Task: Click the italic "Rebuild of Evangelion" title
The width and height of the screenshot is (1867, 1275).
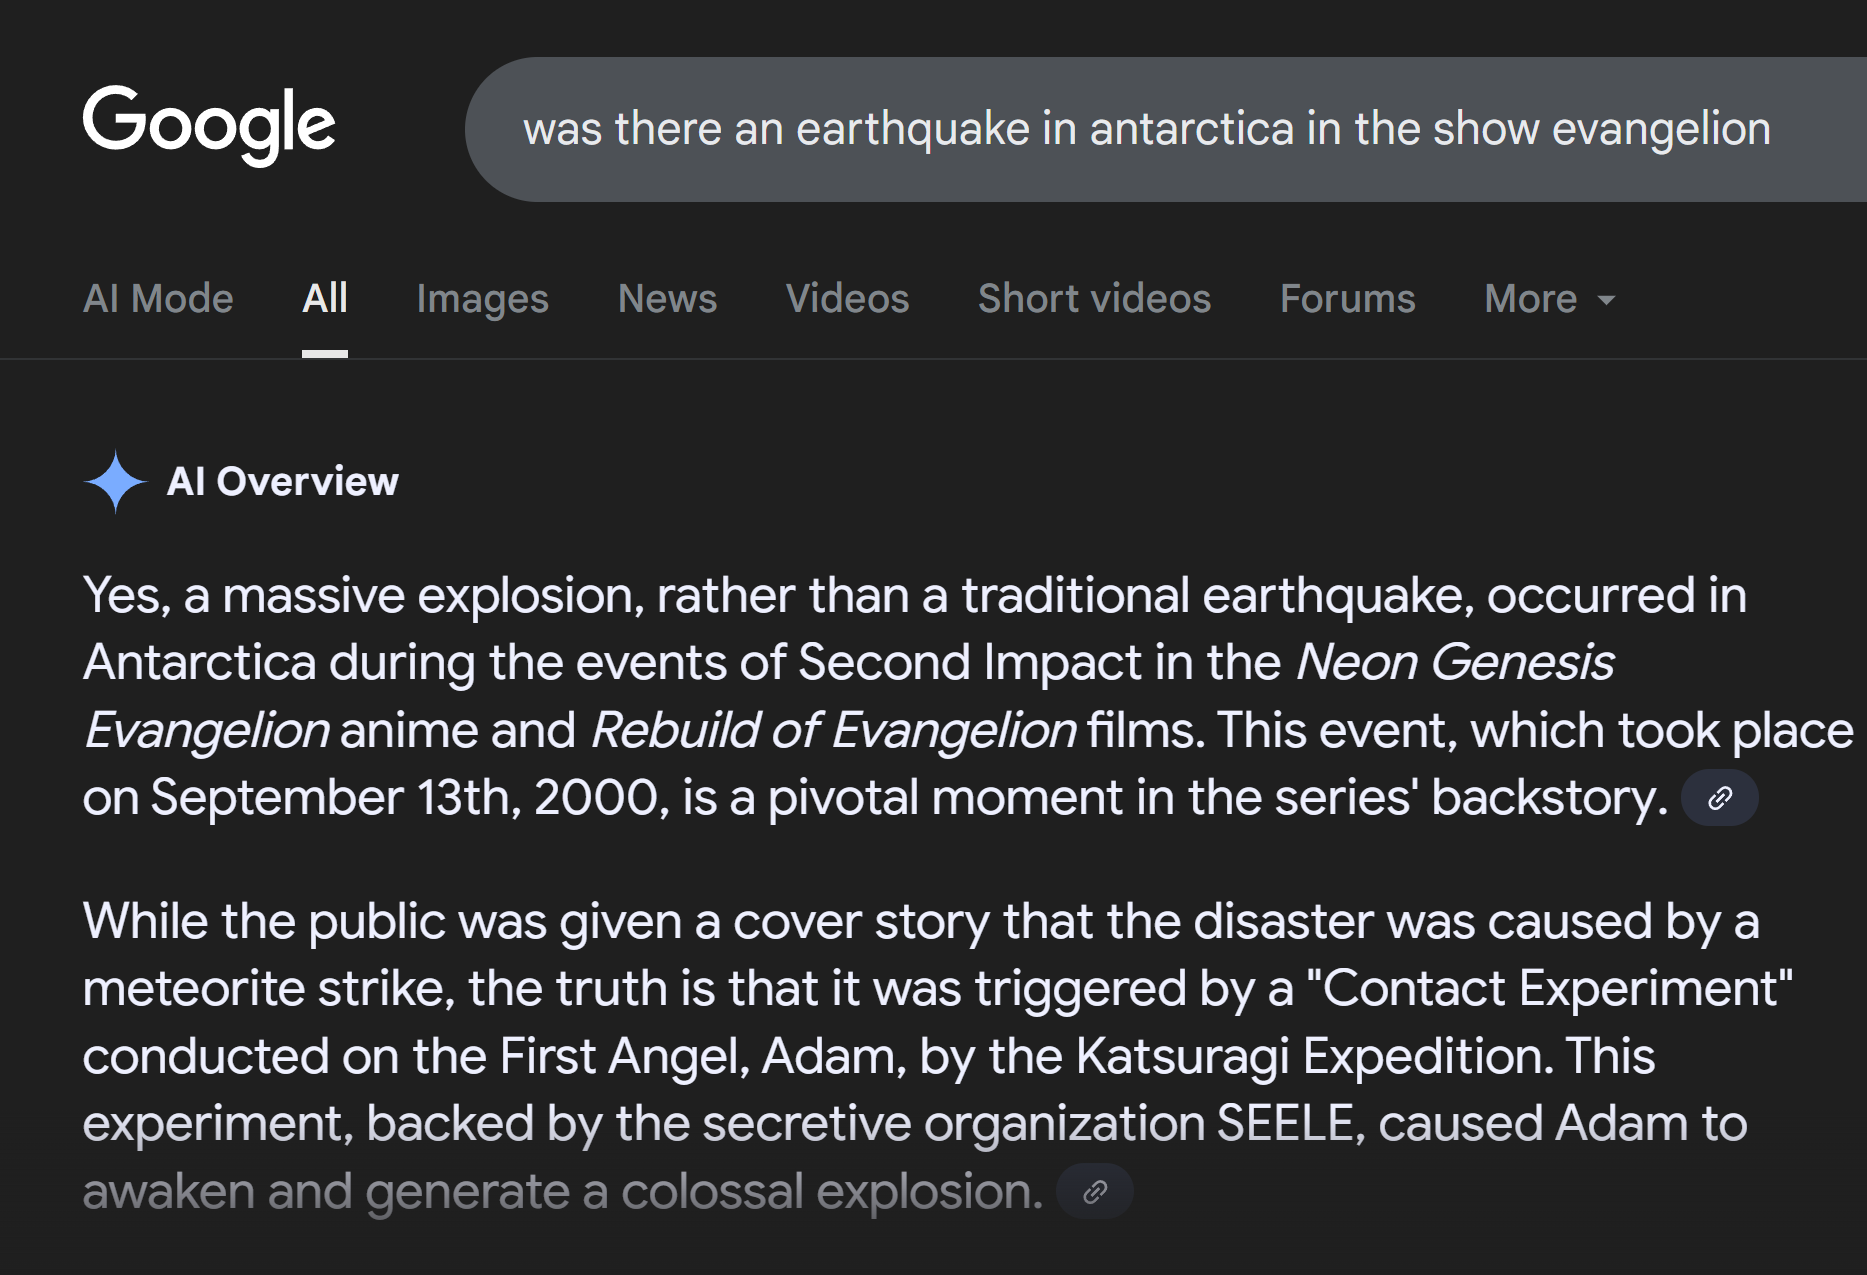Action: coord(833,730)
